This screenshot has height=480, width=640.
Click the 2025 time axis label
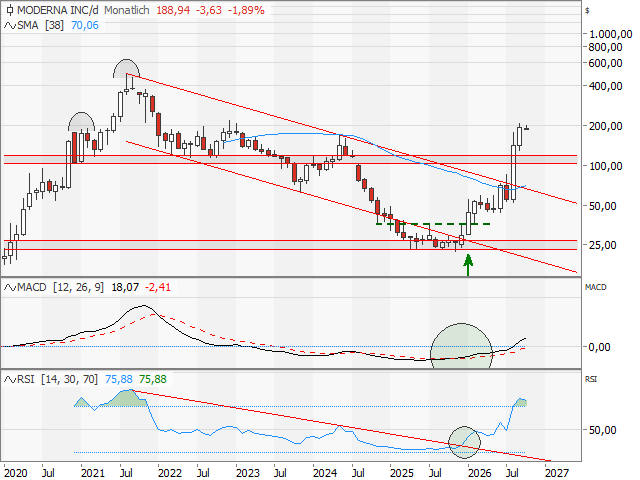click(402, 473)
